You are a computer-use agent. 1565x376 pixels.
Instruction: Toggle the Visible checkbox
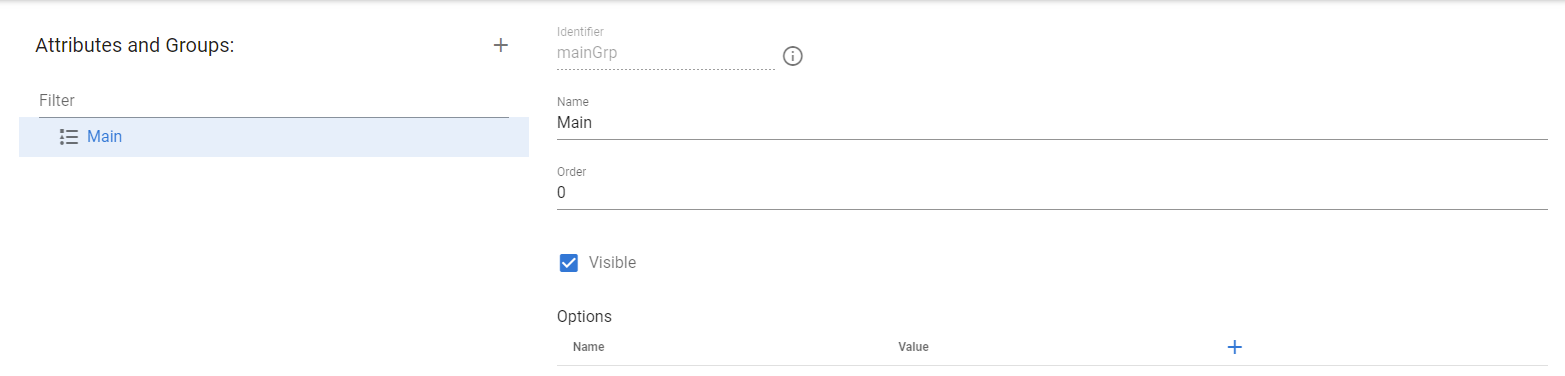pyautogui.click(x=569, y=263)
